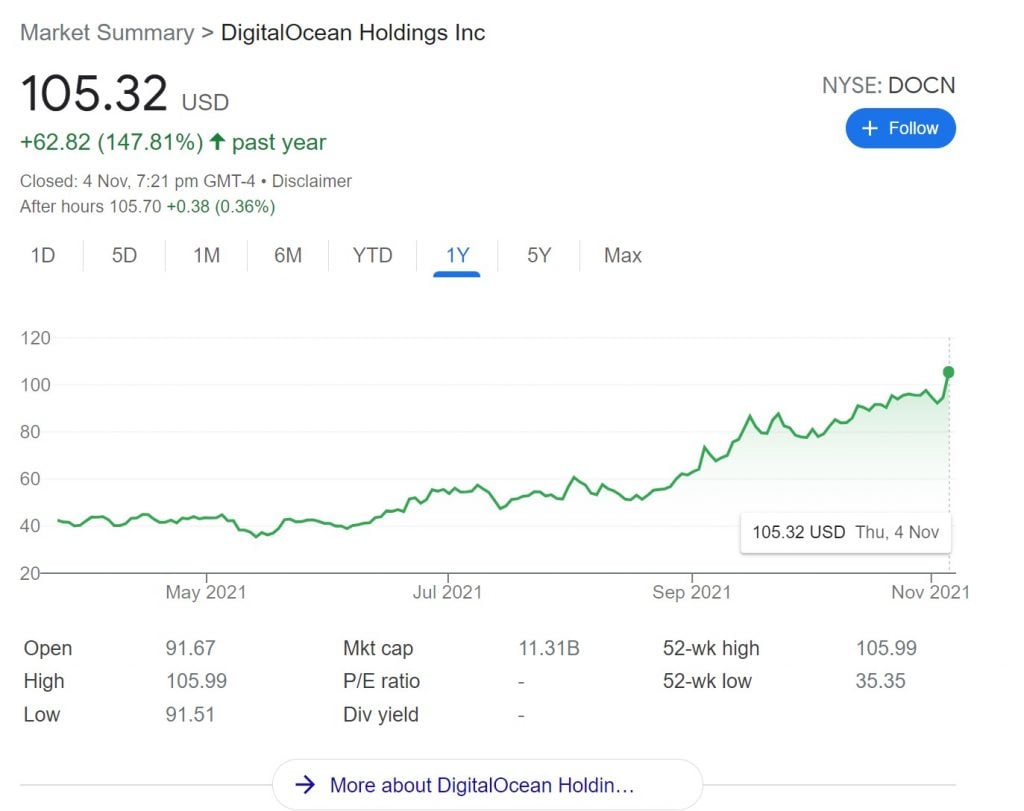Image resolution: width=1024 pixels, height=811 pixels.
Task: Click the Mkt cap value 11.31B
Action: click(x=549, y=648)
